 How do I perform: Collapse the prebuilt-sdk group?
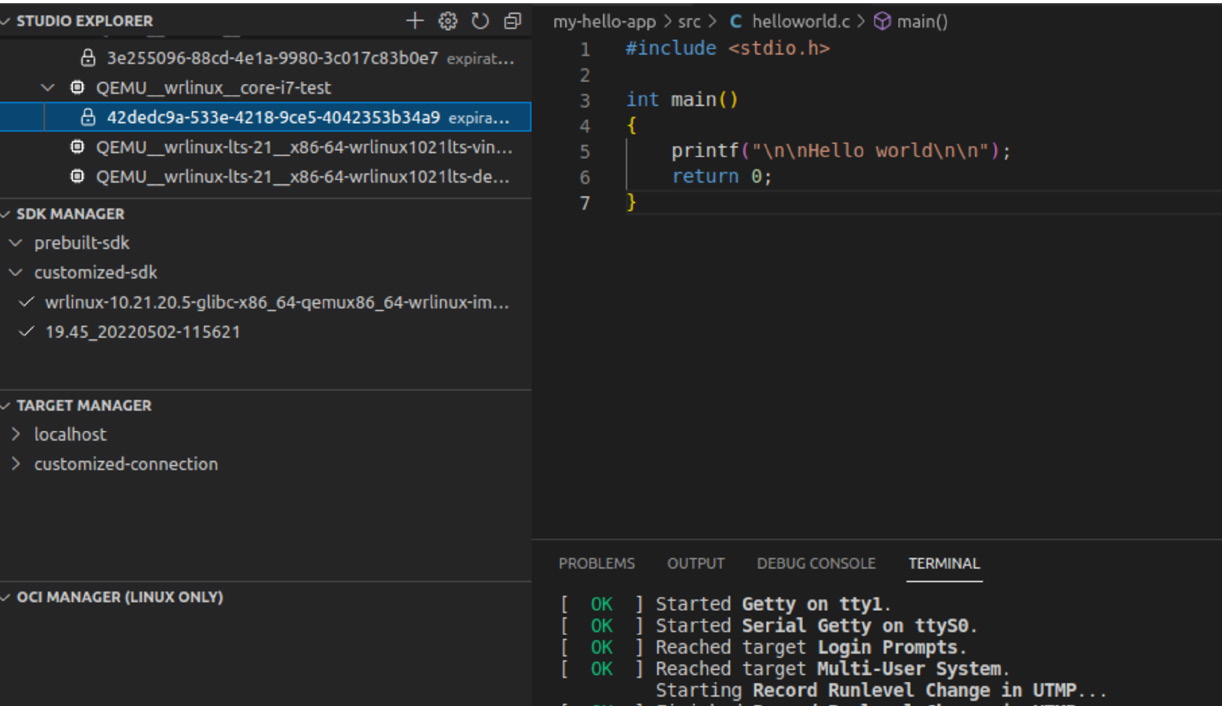coord(16,243)
